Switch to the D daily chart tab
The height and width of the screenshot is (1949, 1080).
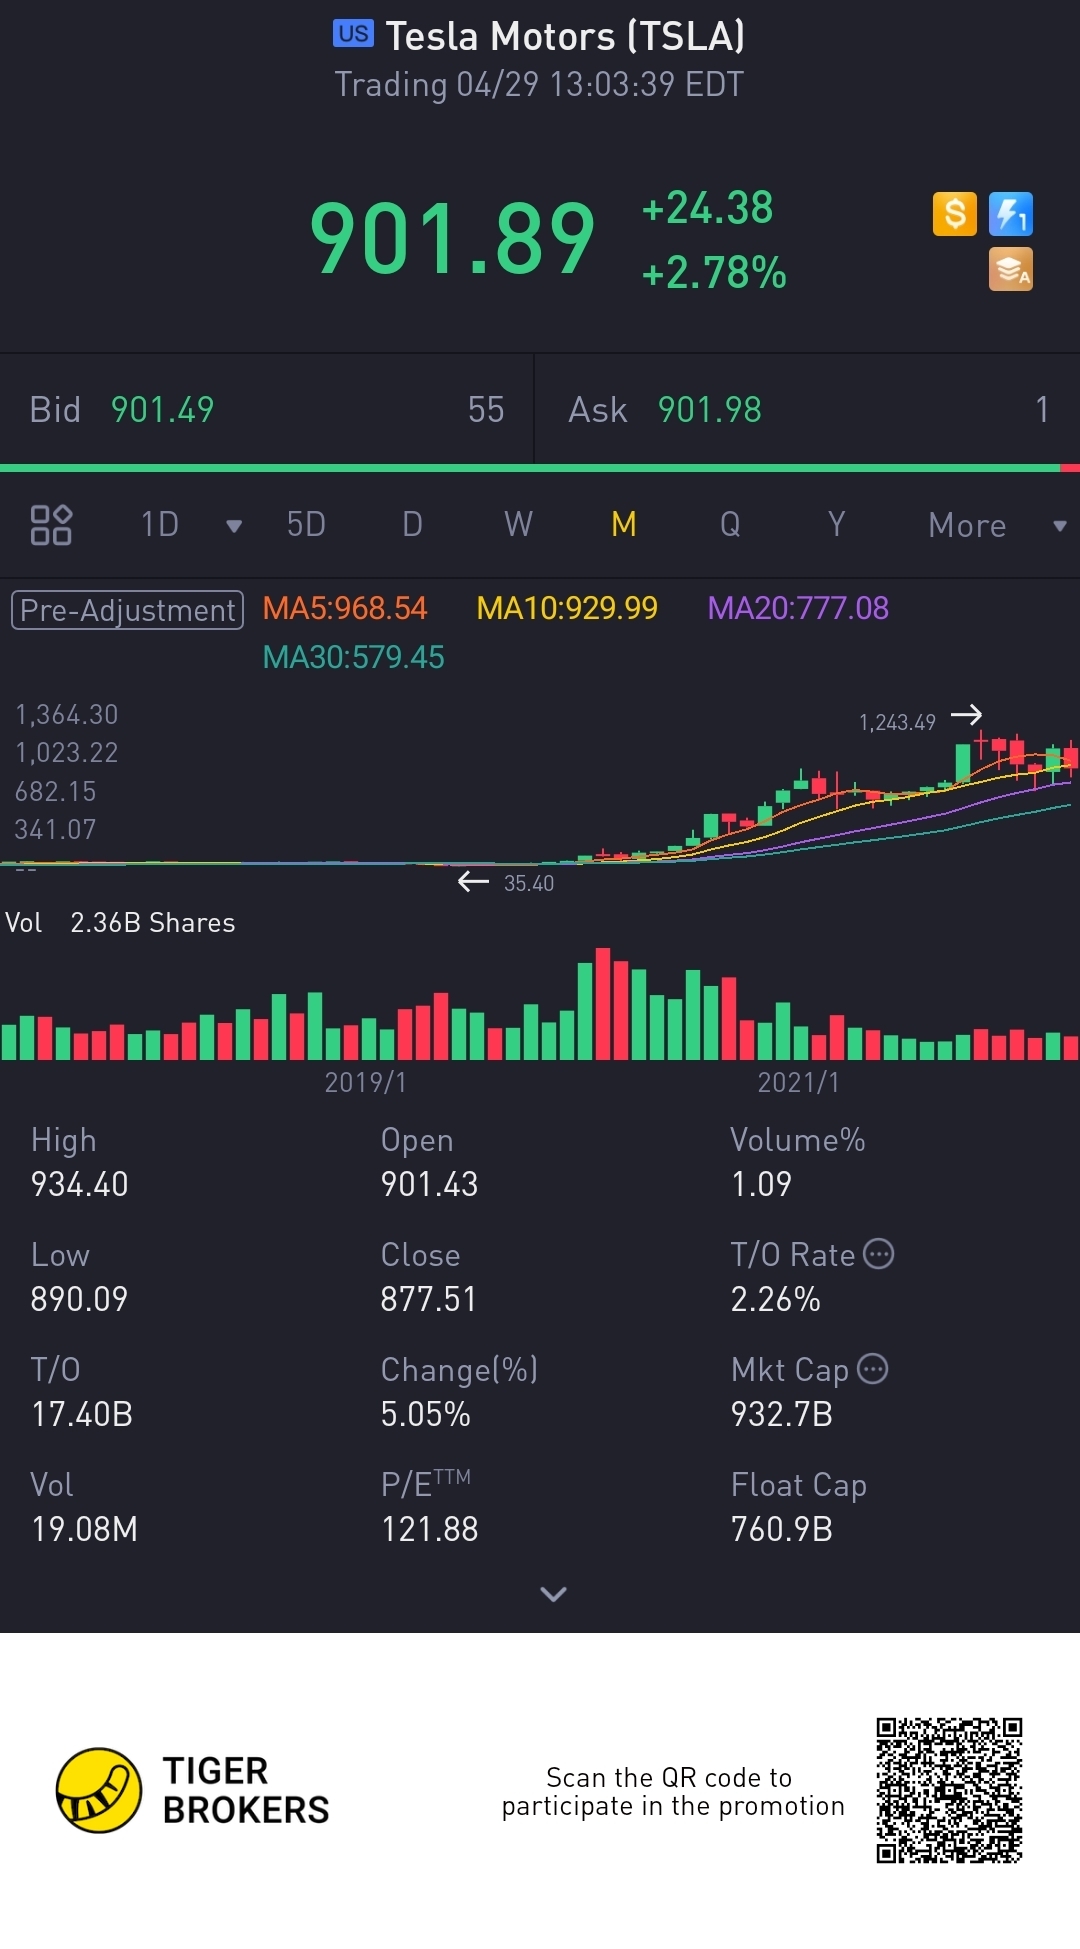(412, 524)
